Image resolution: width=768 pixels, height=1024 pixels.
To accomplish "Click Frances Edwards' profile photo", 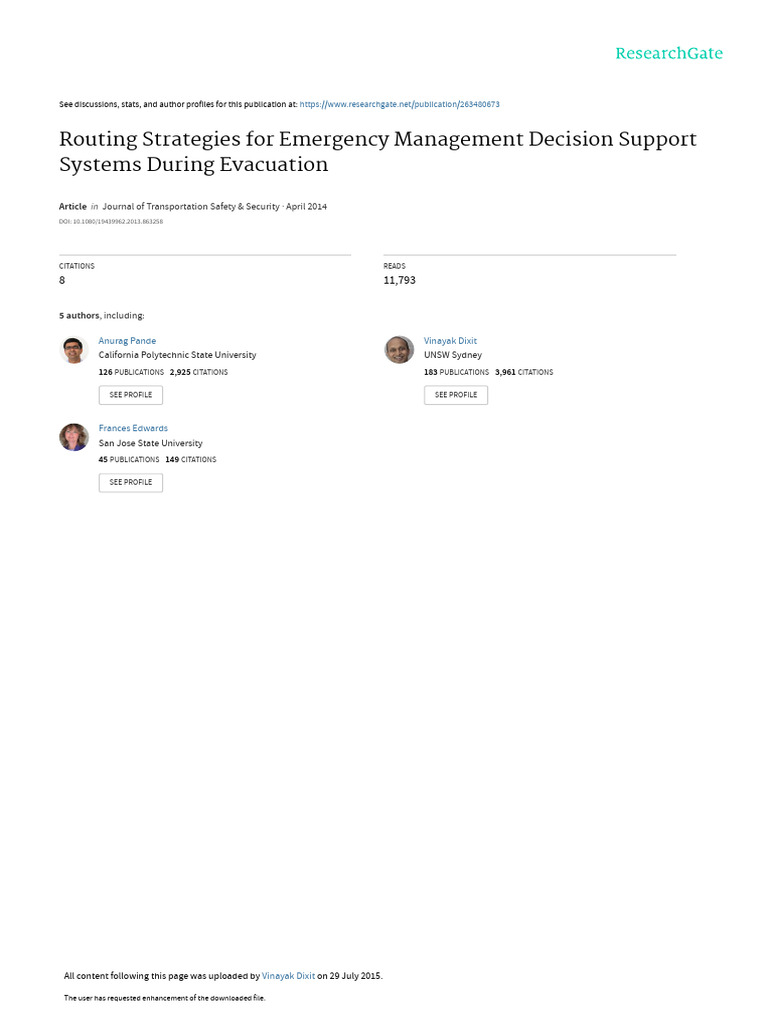I will click(x=73, y=437).
